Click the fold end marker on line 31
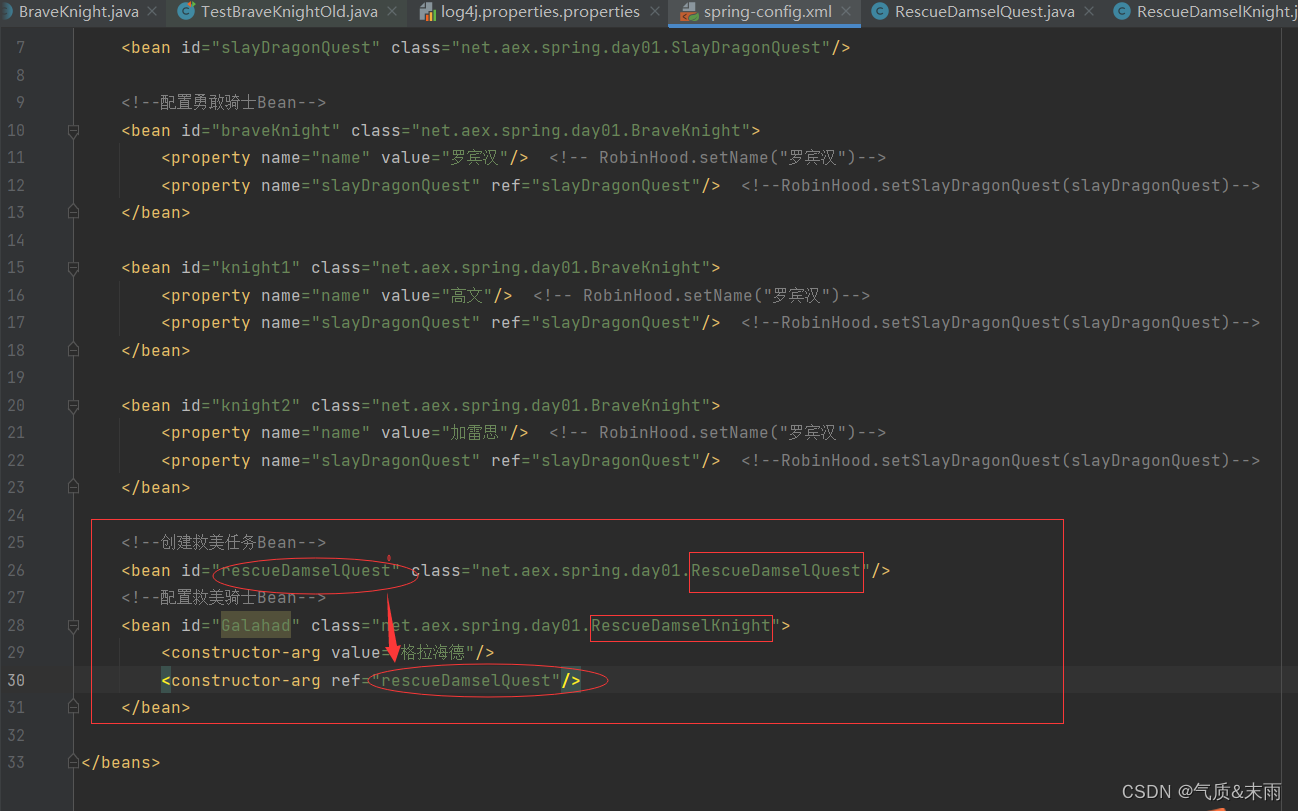The width and height of the screenshot is (1298, 811). pos(73,707)
